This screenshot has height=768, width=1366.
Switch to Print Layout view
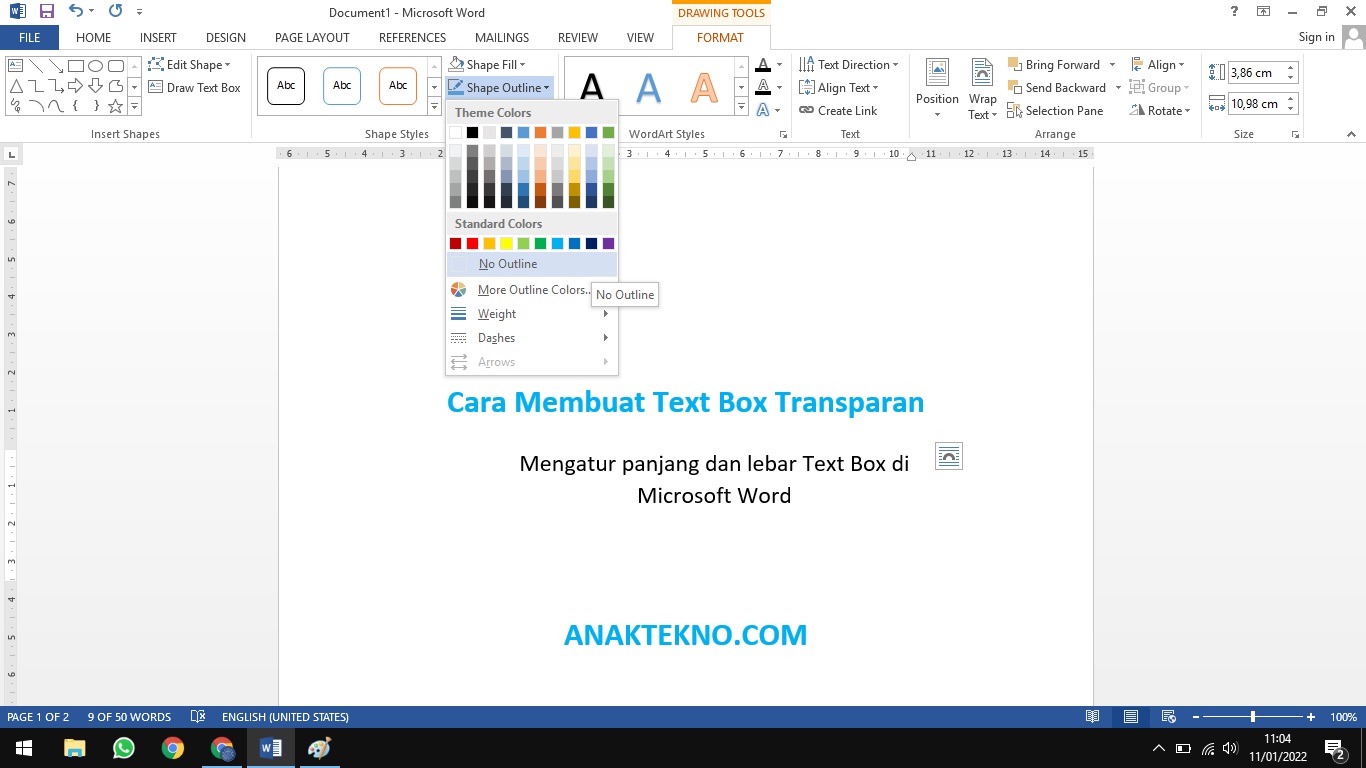[1131, 717]
